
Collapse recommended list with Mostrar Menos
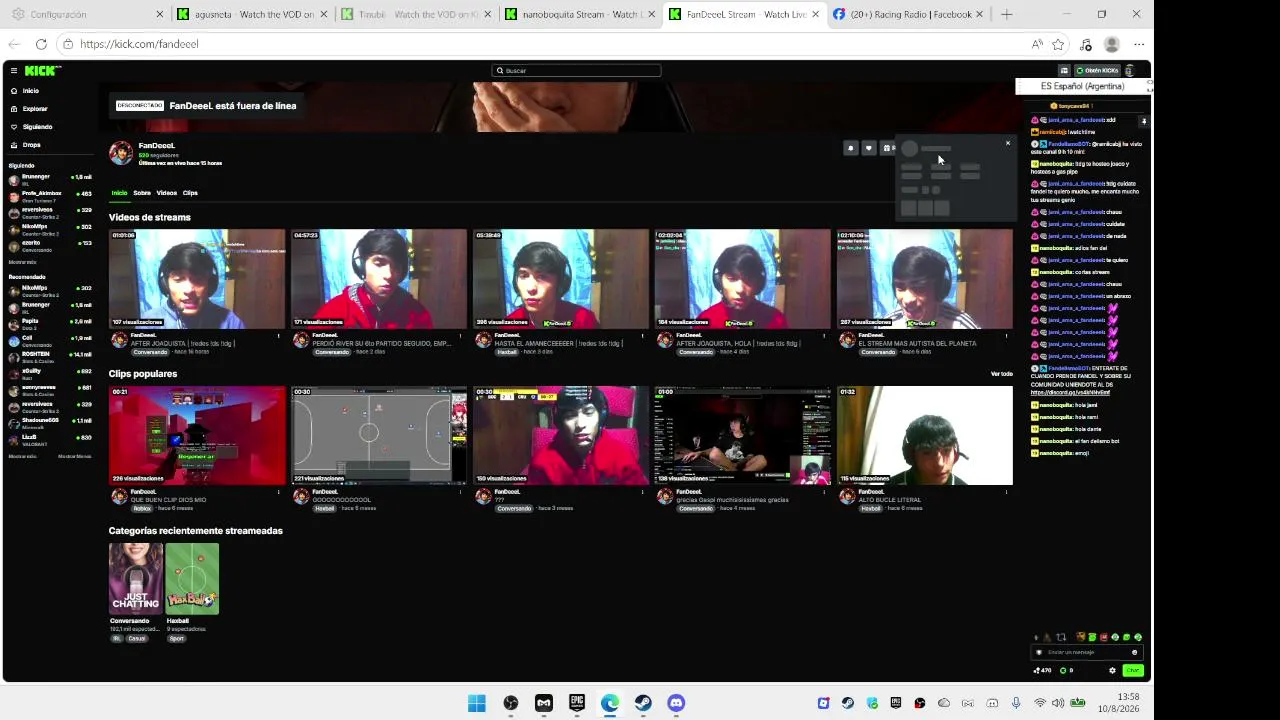75,456
